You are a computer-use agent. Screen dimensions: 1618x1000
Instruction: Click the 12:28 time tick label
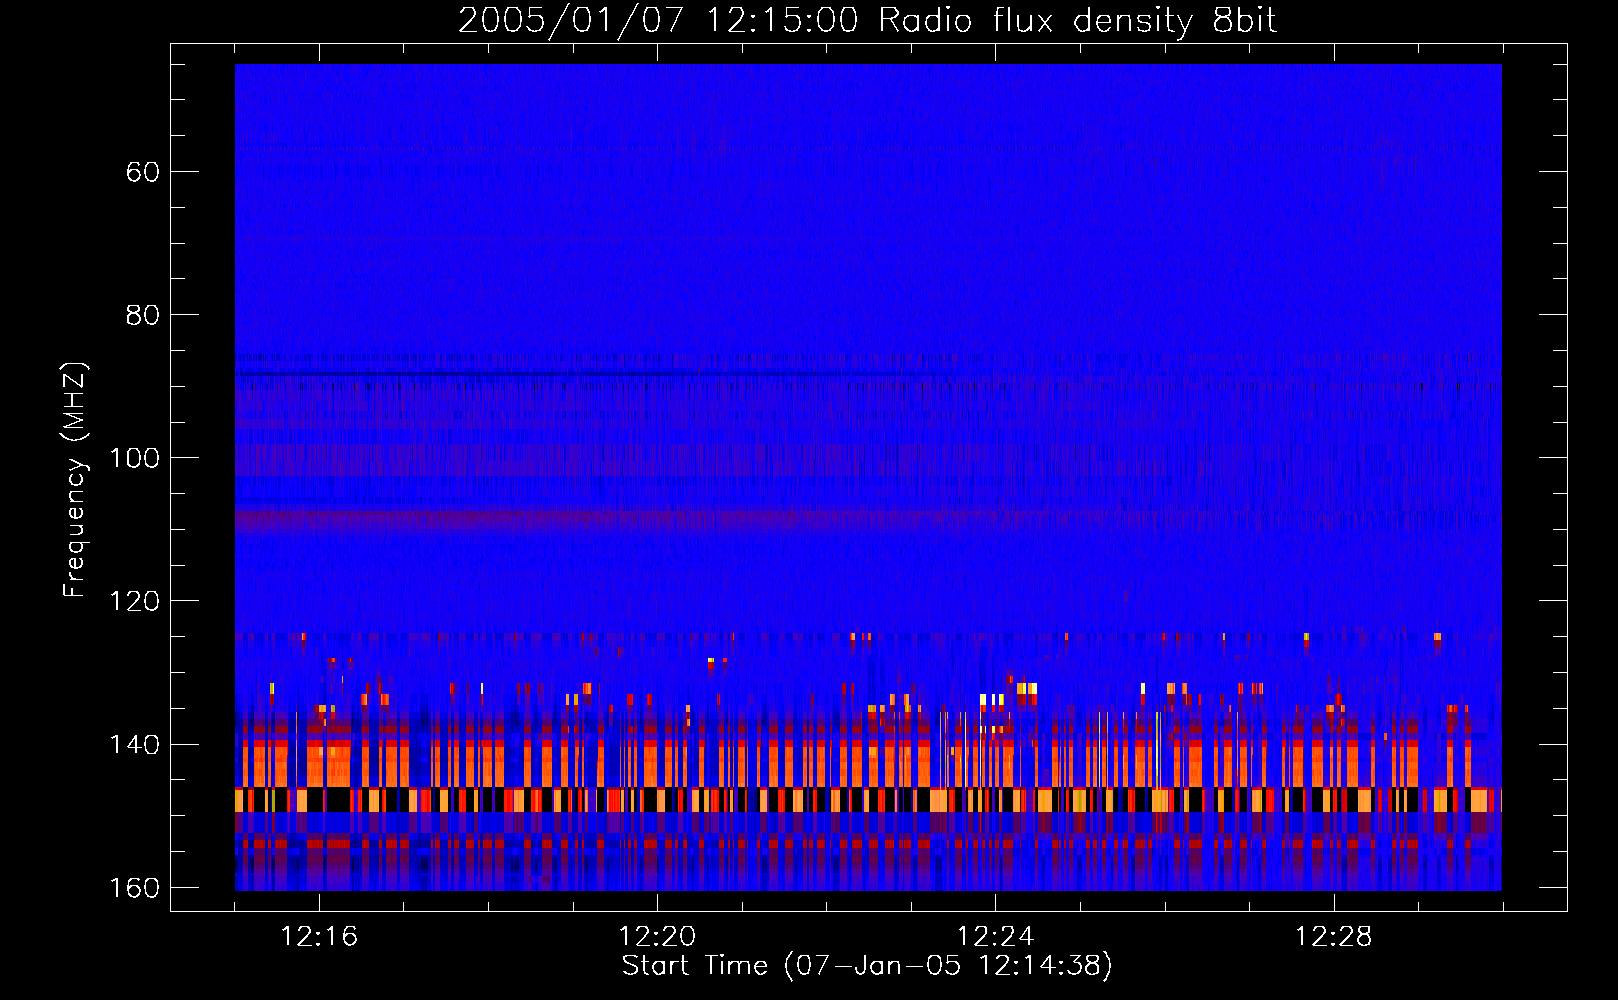[1333, 936]
